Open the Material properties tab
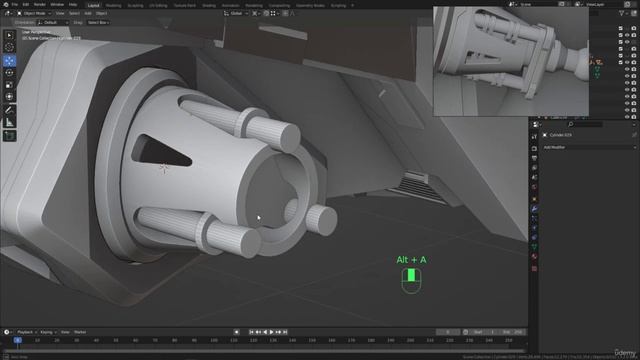Screen dimensions: 640x360 pyautogui.click(x=534, y=257)
